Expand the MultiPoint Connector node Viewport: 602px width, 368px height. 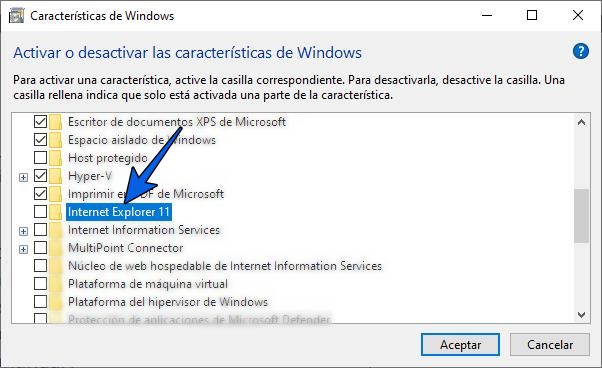click(x=23, y=249)
